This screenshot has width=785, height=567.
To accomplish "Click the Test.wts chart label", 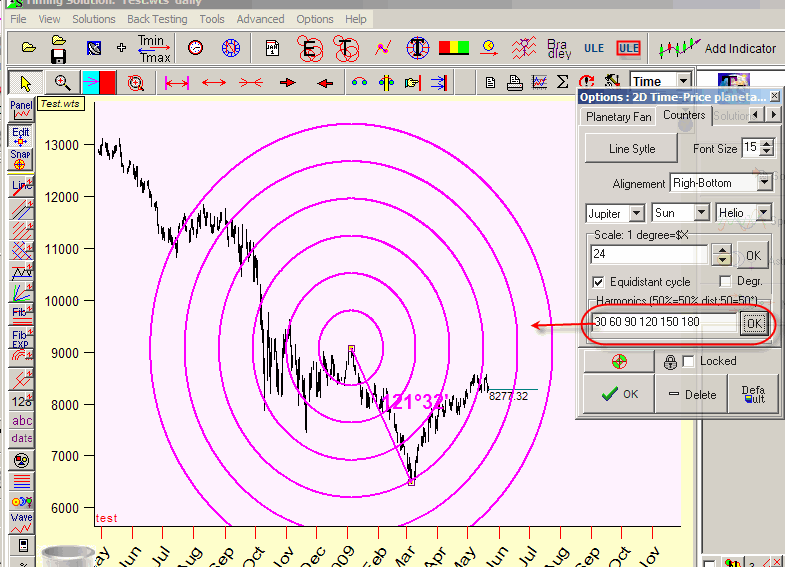I will pos(60,104).
